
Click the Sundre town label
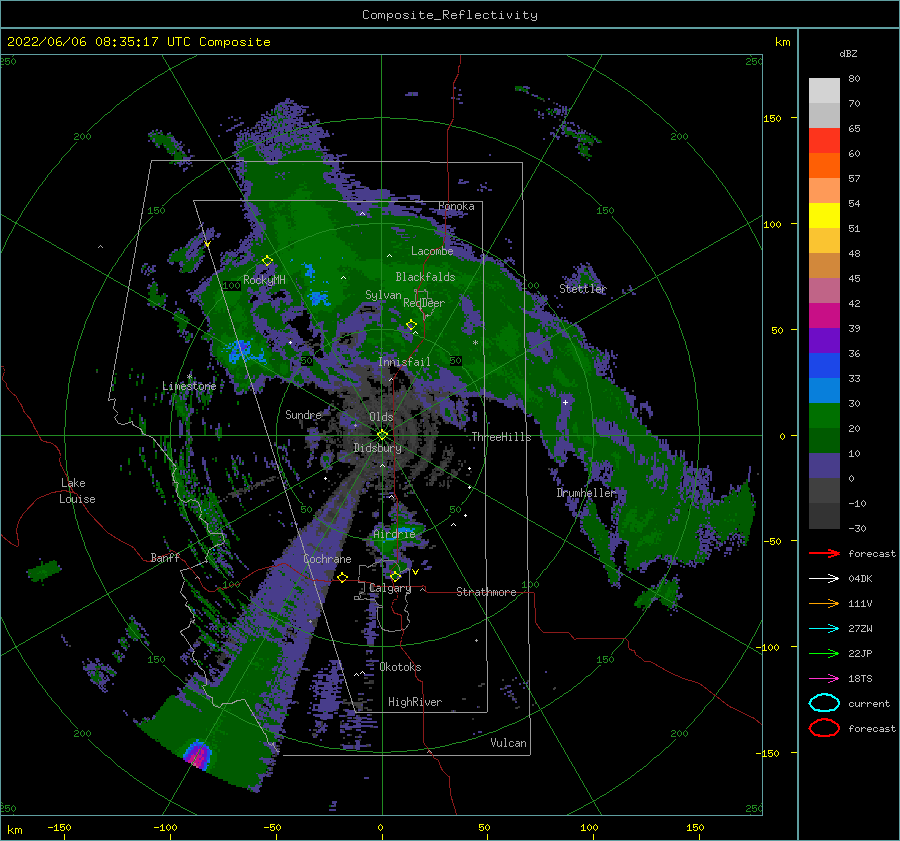303,414
